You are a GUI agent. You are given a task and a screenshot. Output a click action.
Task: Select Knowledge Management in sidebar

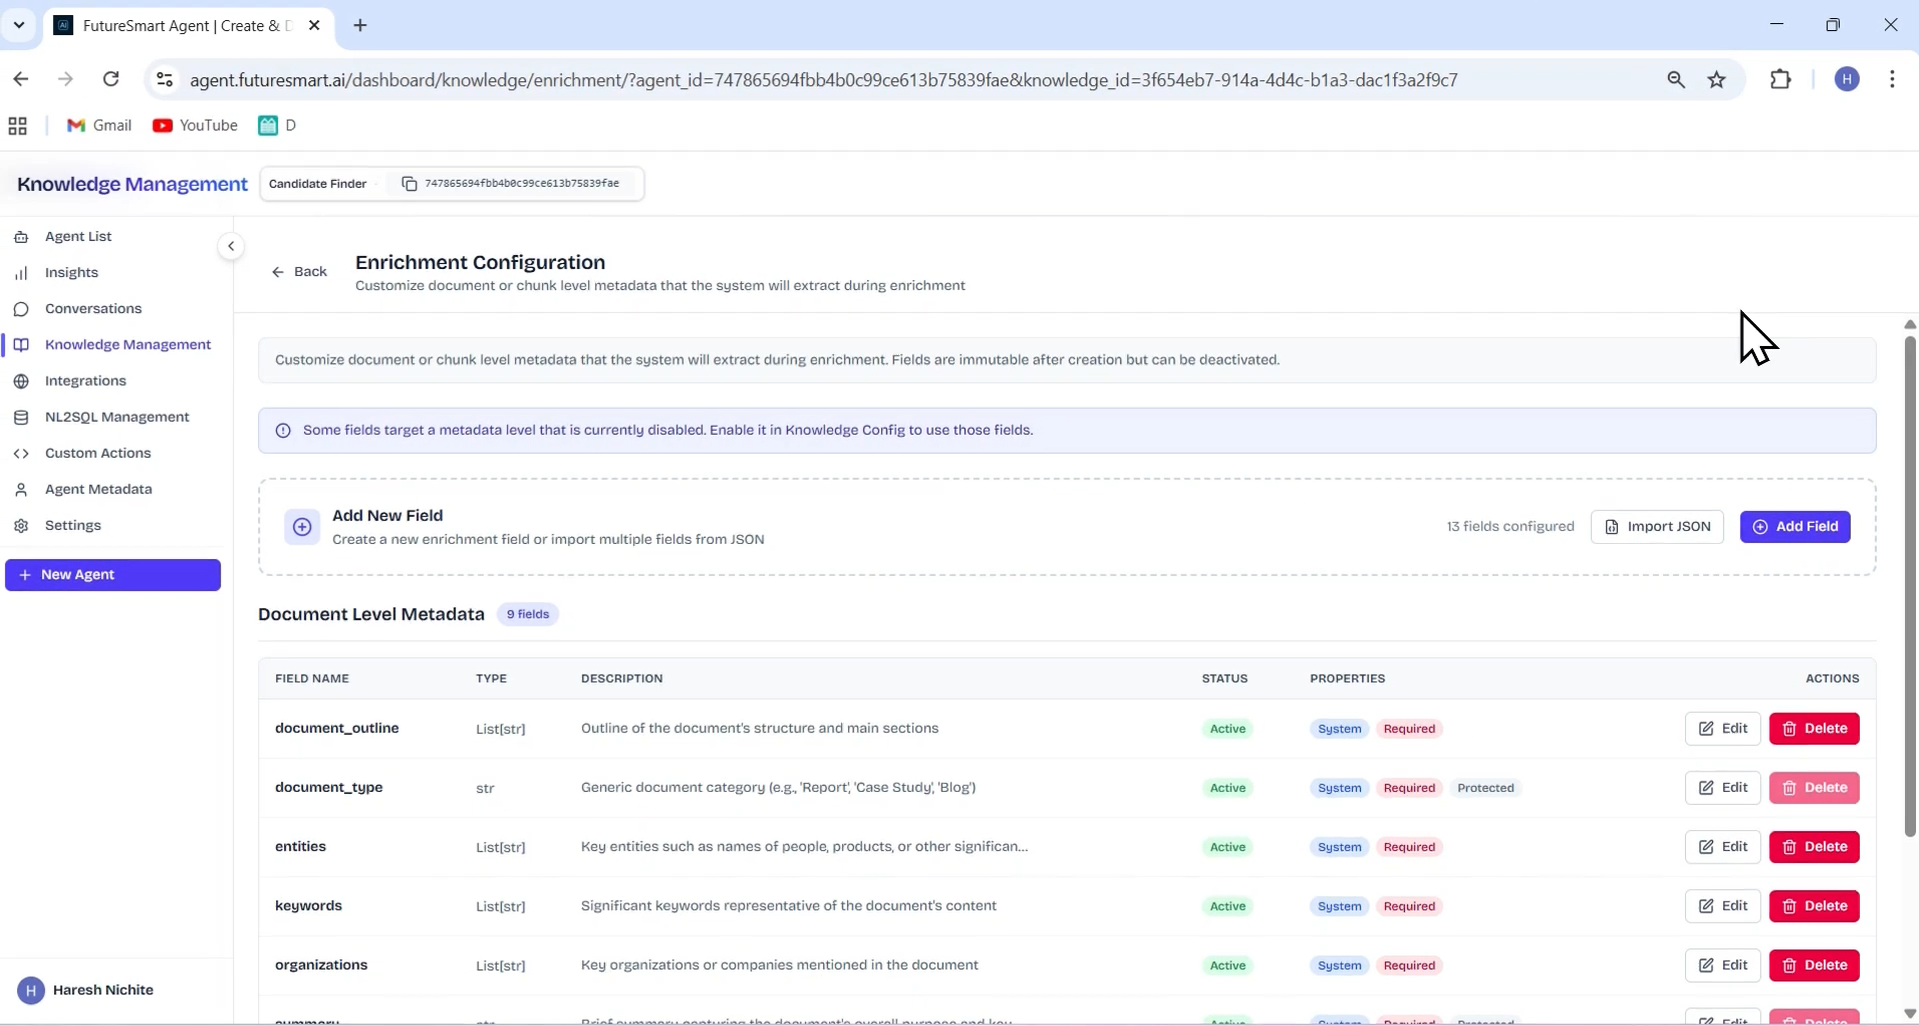127,345
